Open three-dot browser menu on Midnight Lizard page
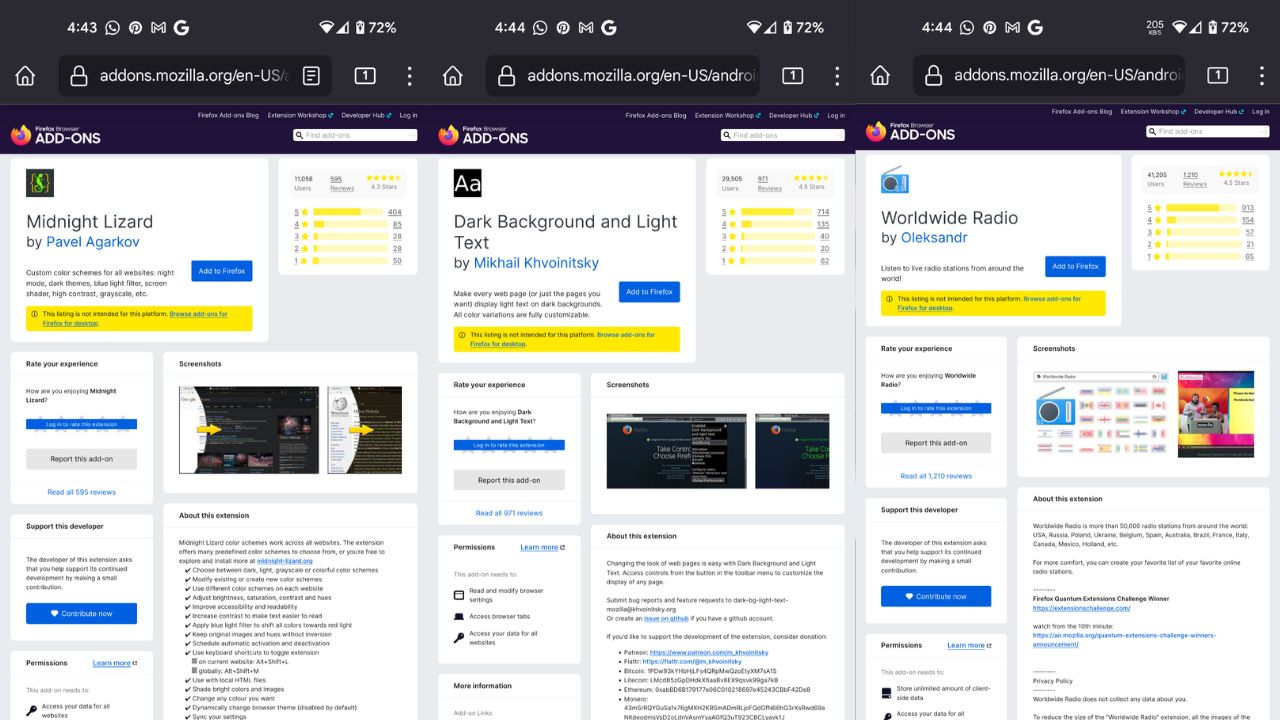Screen dimensions: 1280x720 [x=409, y=76]
